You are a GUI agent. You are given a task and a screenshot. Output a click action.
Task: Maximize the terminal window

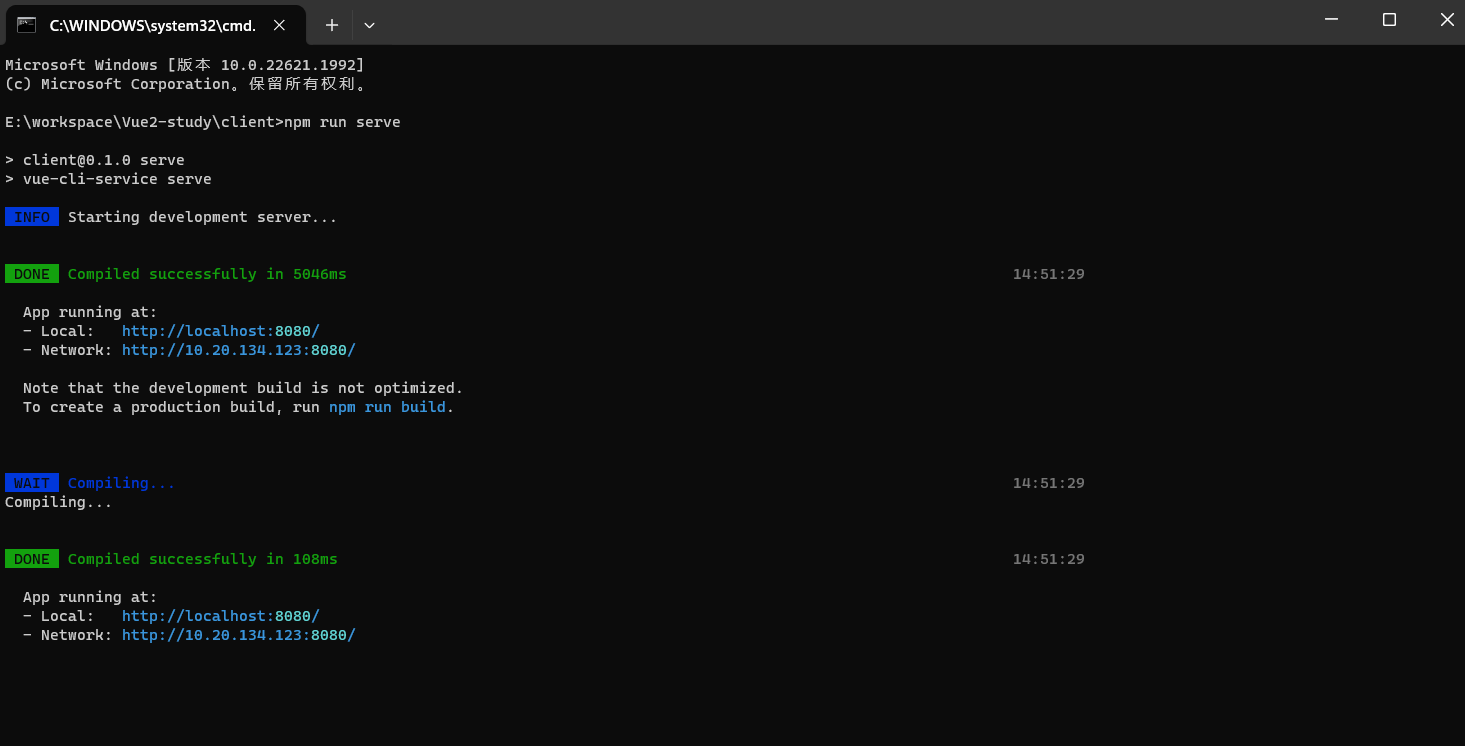pos(1389,20)
